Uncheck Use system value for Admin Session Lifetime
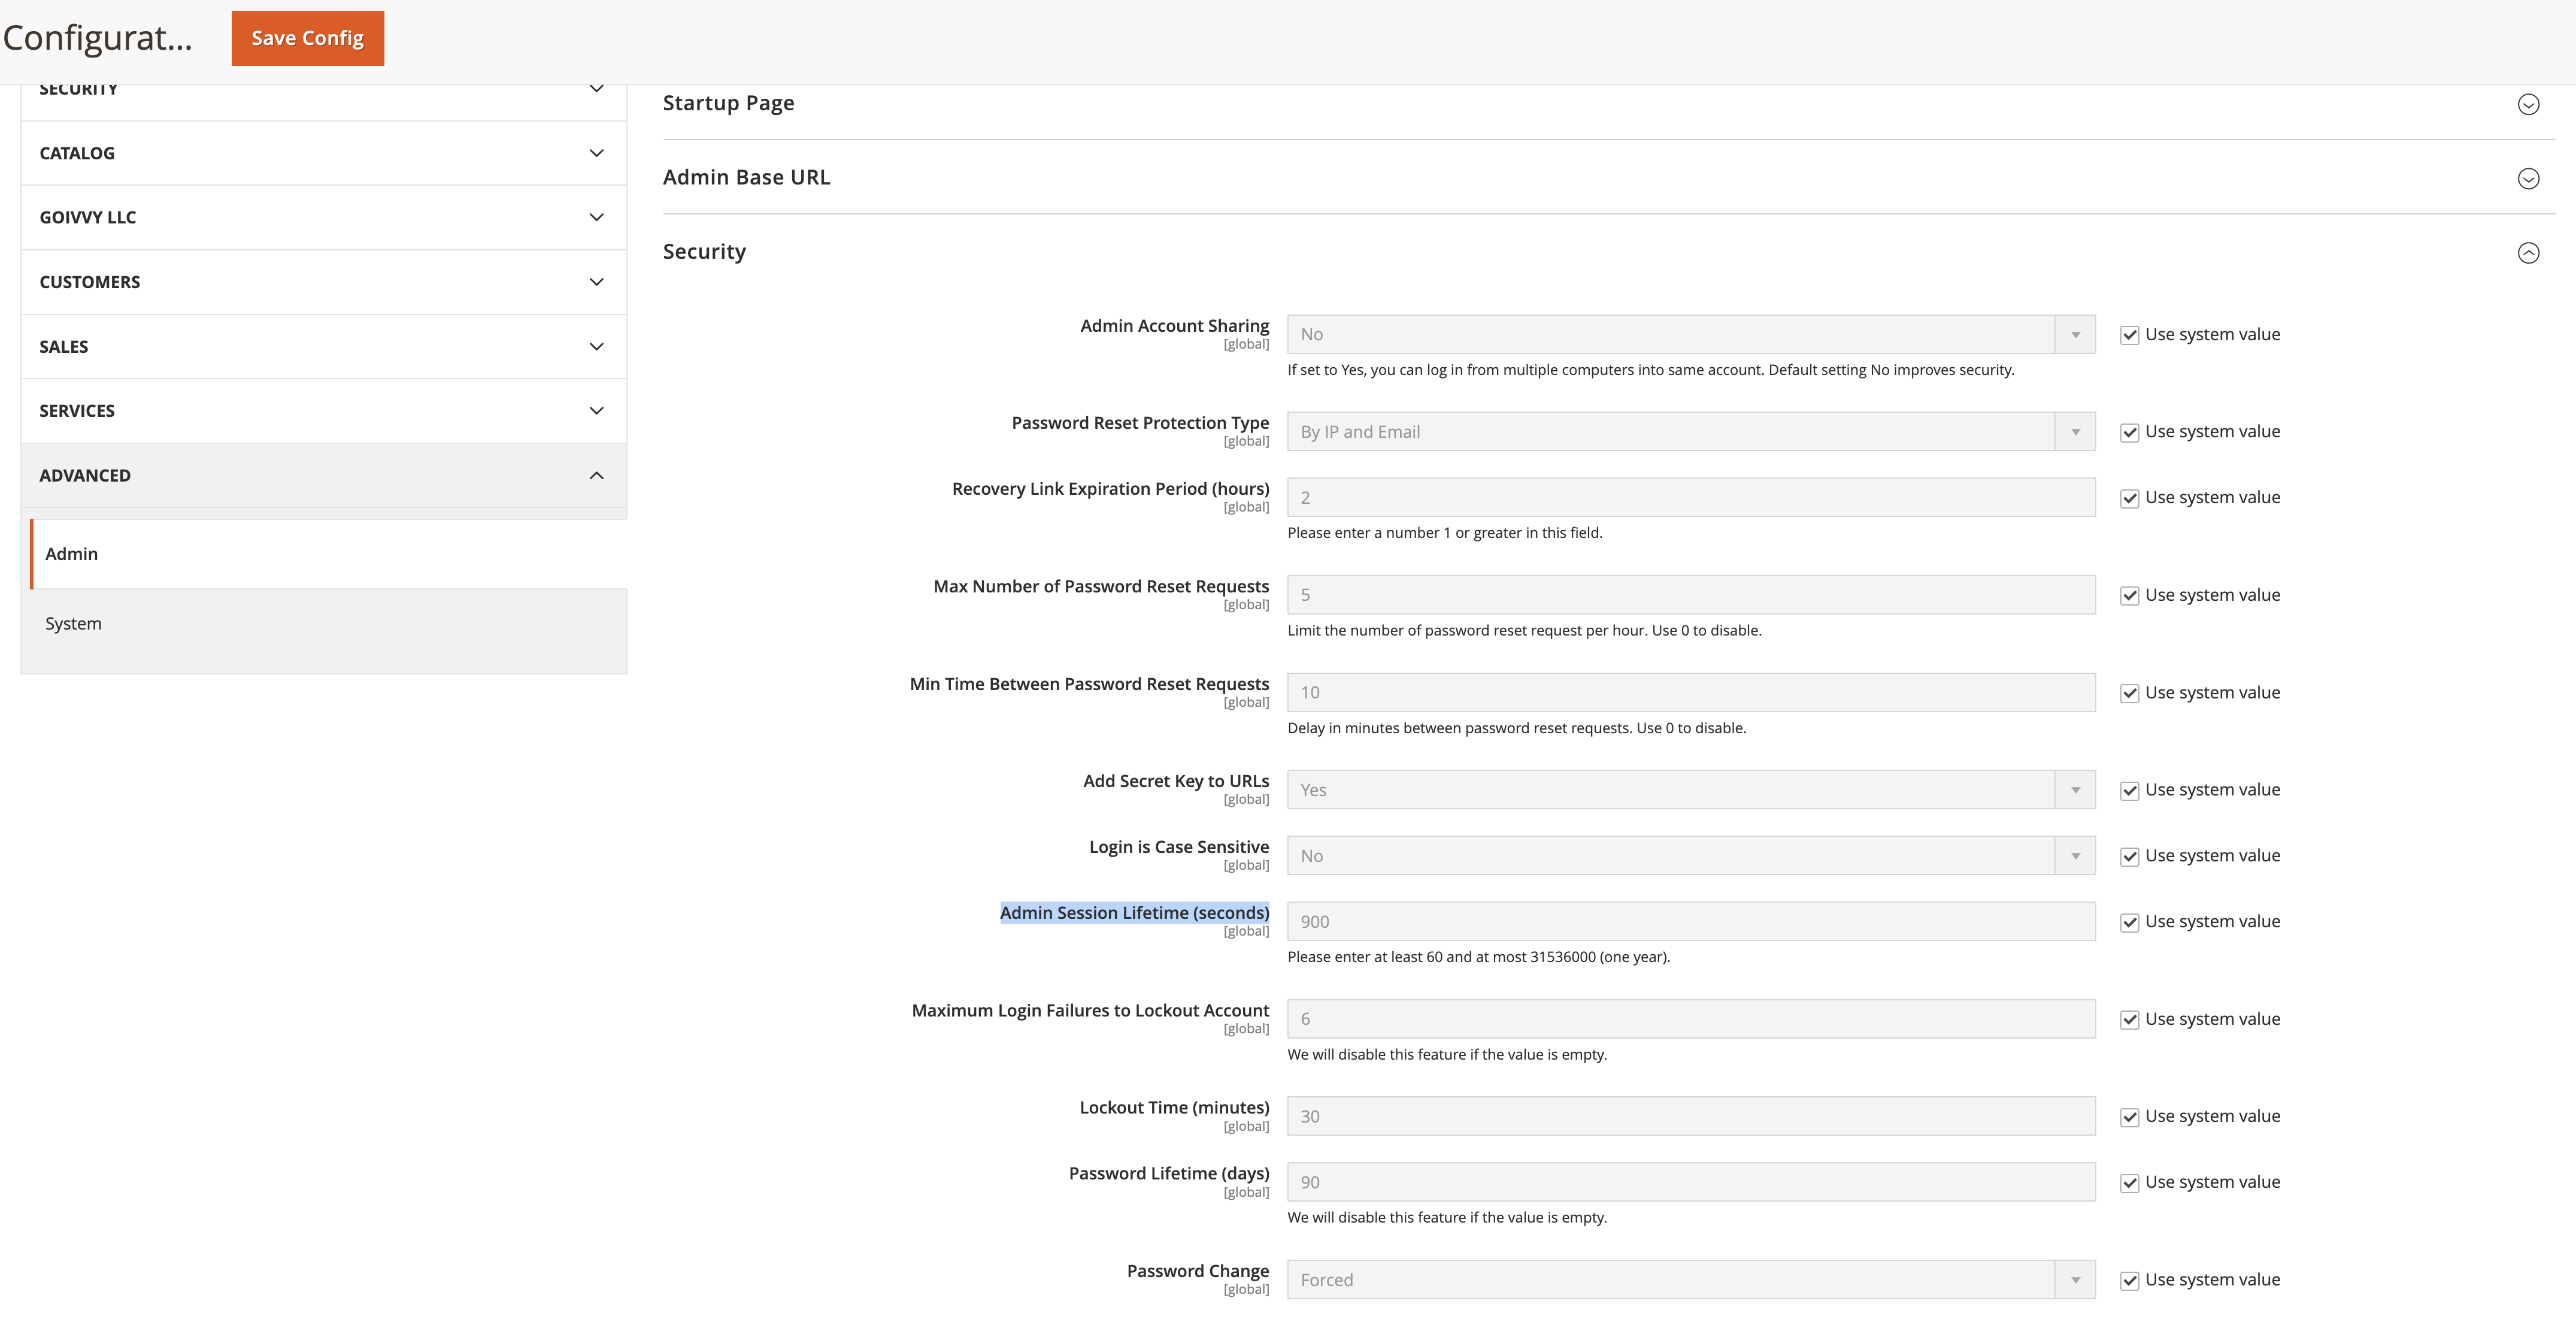The height and width of the screenshot is (1325, 2576). point(2129,922)
